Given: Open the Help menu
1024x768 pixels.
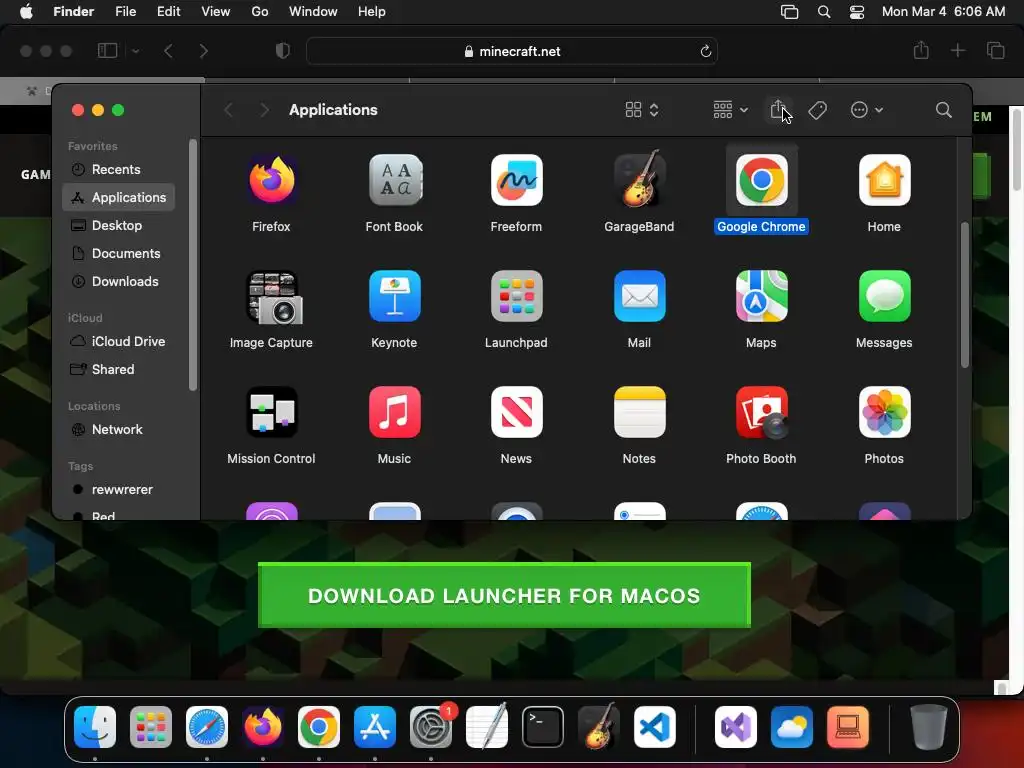Looking at the screenshot, I should pos(372,12).
